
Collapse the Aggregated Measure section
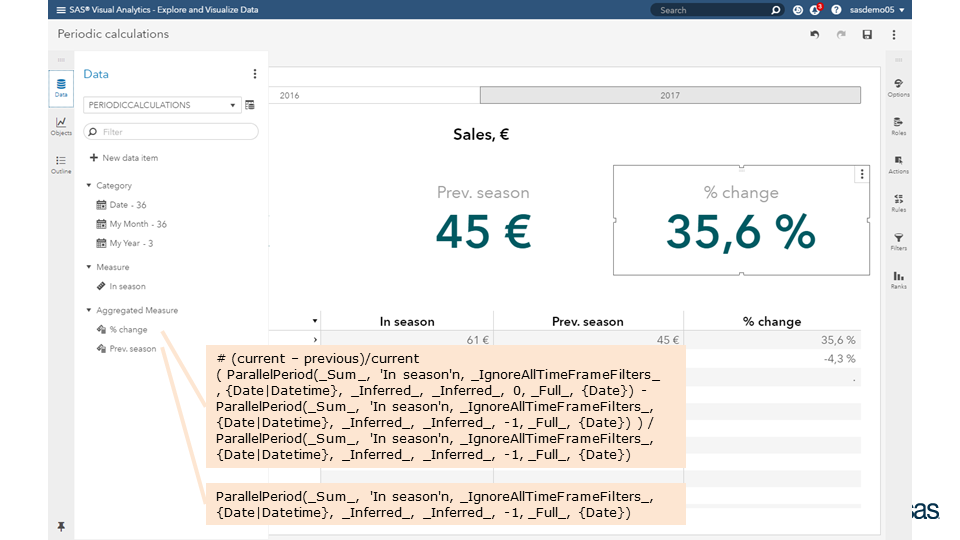(x=89, y=311)
